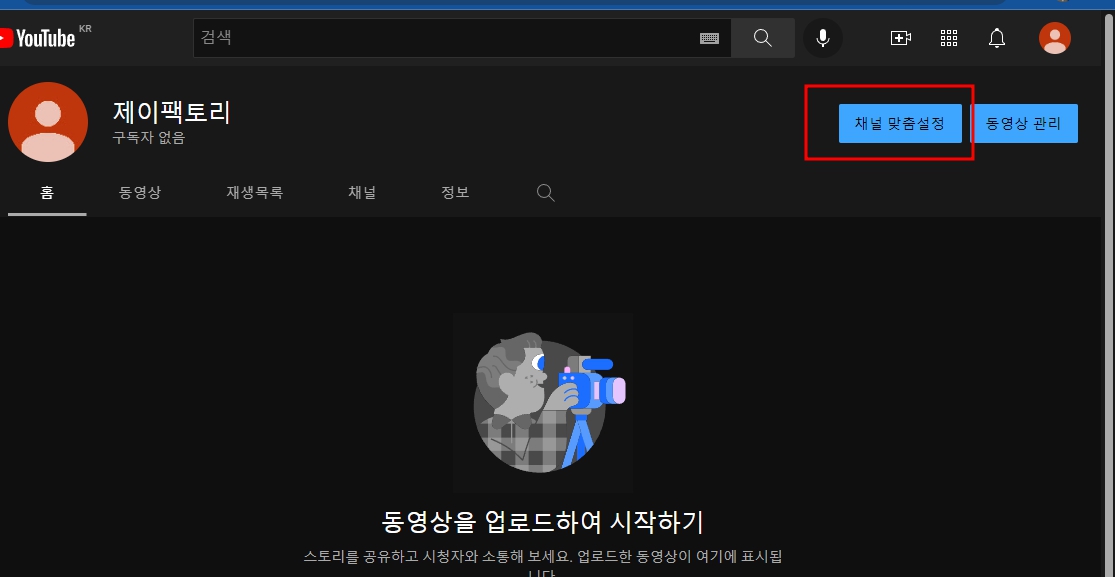Click the 채널 맞춤설정 button

900,123
